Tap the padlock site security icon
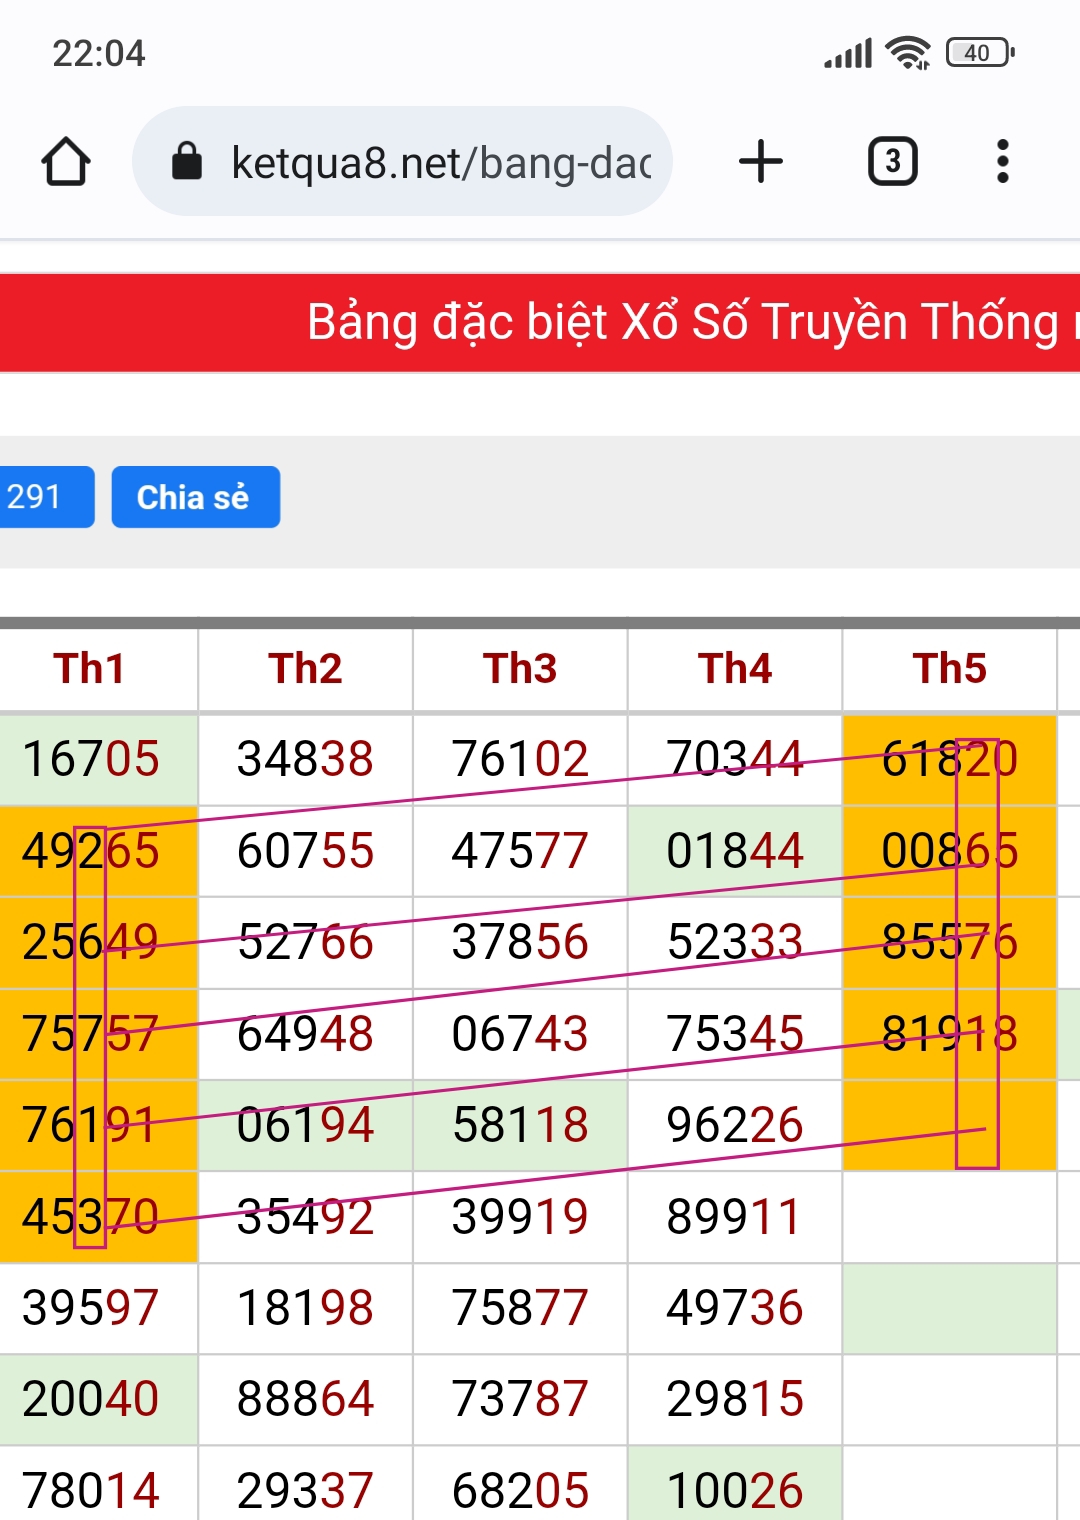The height and width of the screenshot is (1520, 1080). point(187,161)
